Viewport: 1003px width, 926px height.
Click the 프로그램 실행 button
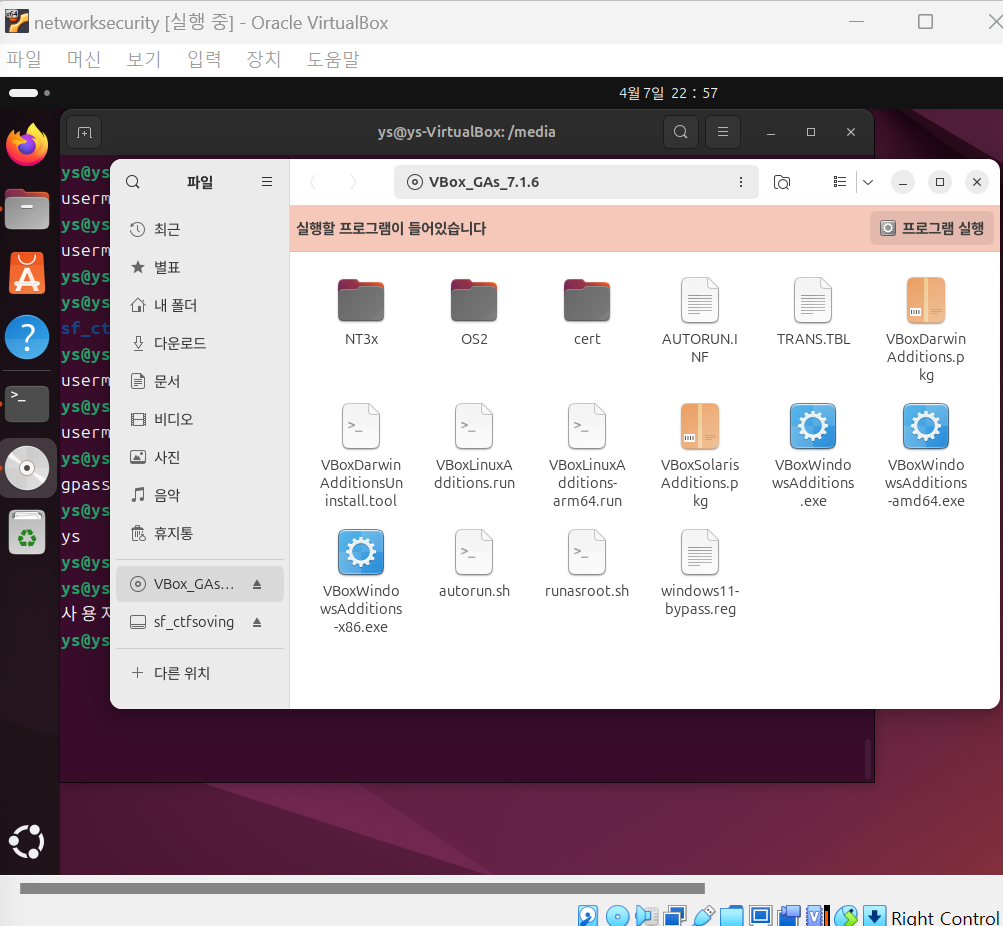point(932,228)
